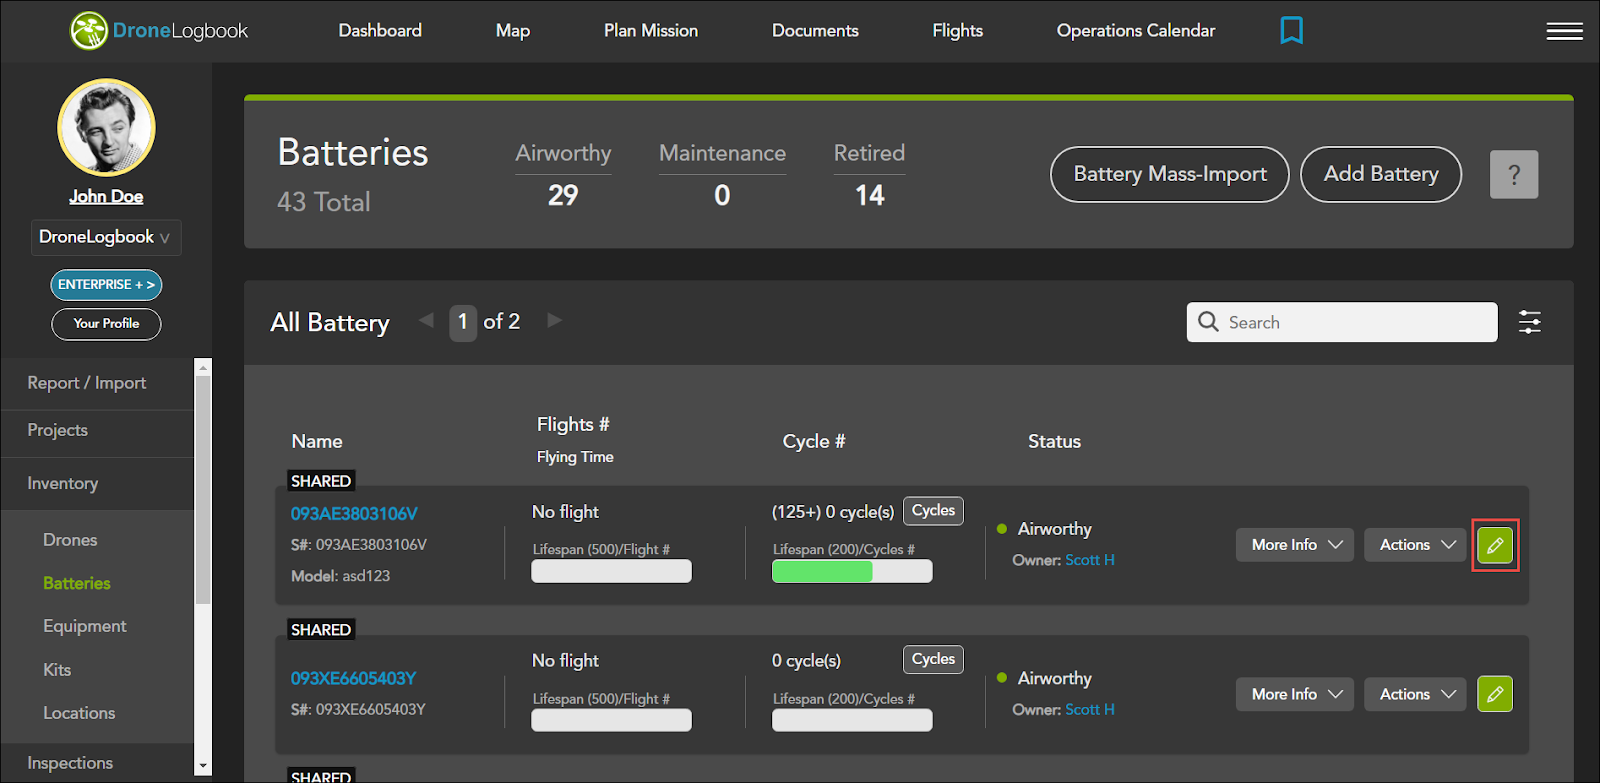Open the hamburger menu
Screen dimensions: 1600x783
(1564, 31)
